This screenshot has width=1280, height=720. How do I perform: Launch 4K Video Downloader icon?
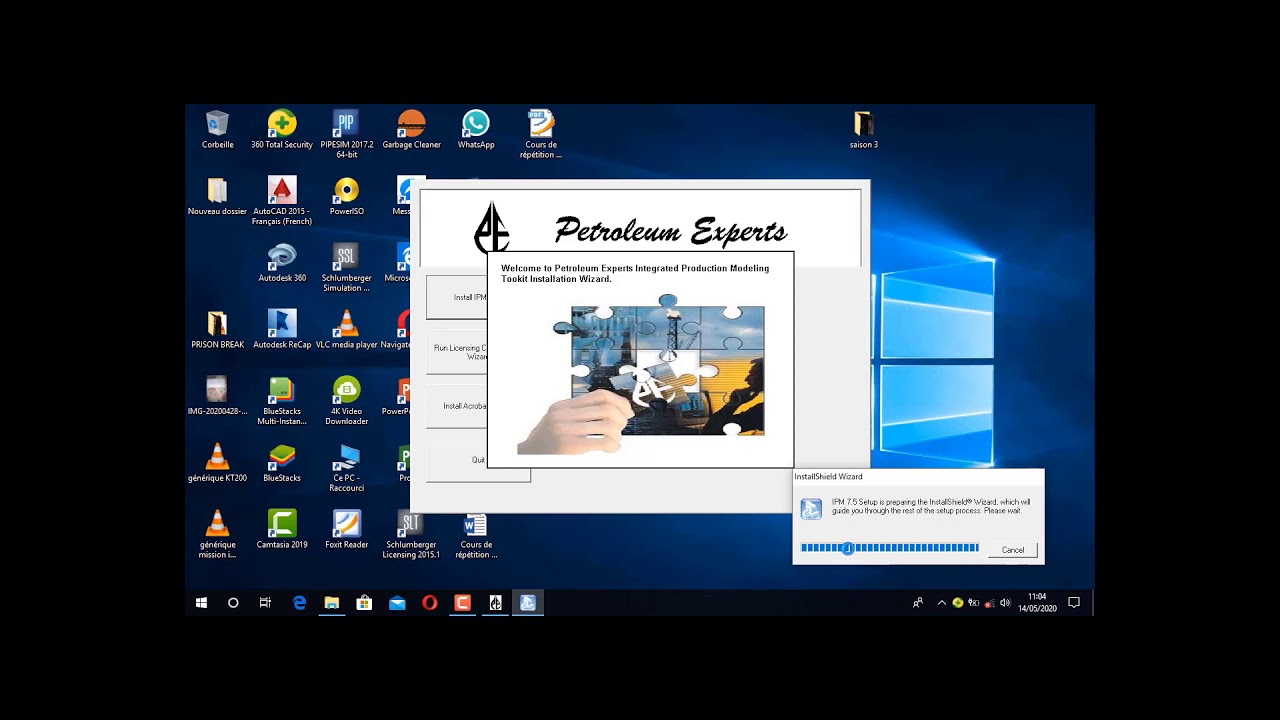click(346, 401)
